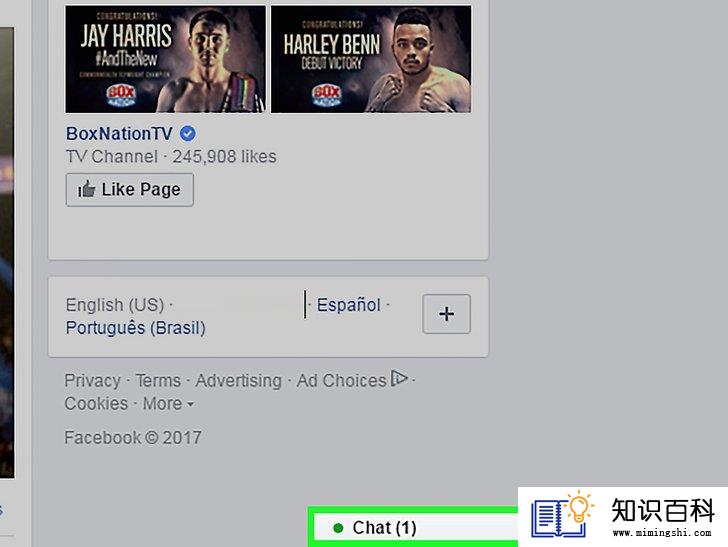Viewport: 728px width, 547px height.
Task: Click the thumbs-up icon on Like Page
Action: click(86, 189)
